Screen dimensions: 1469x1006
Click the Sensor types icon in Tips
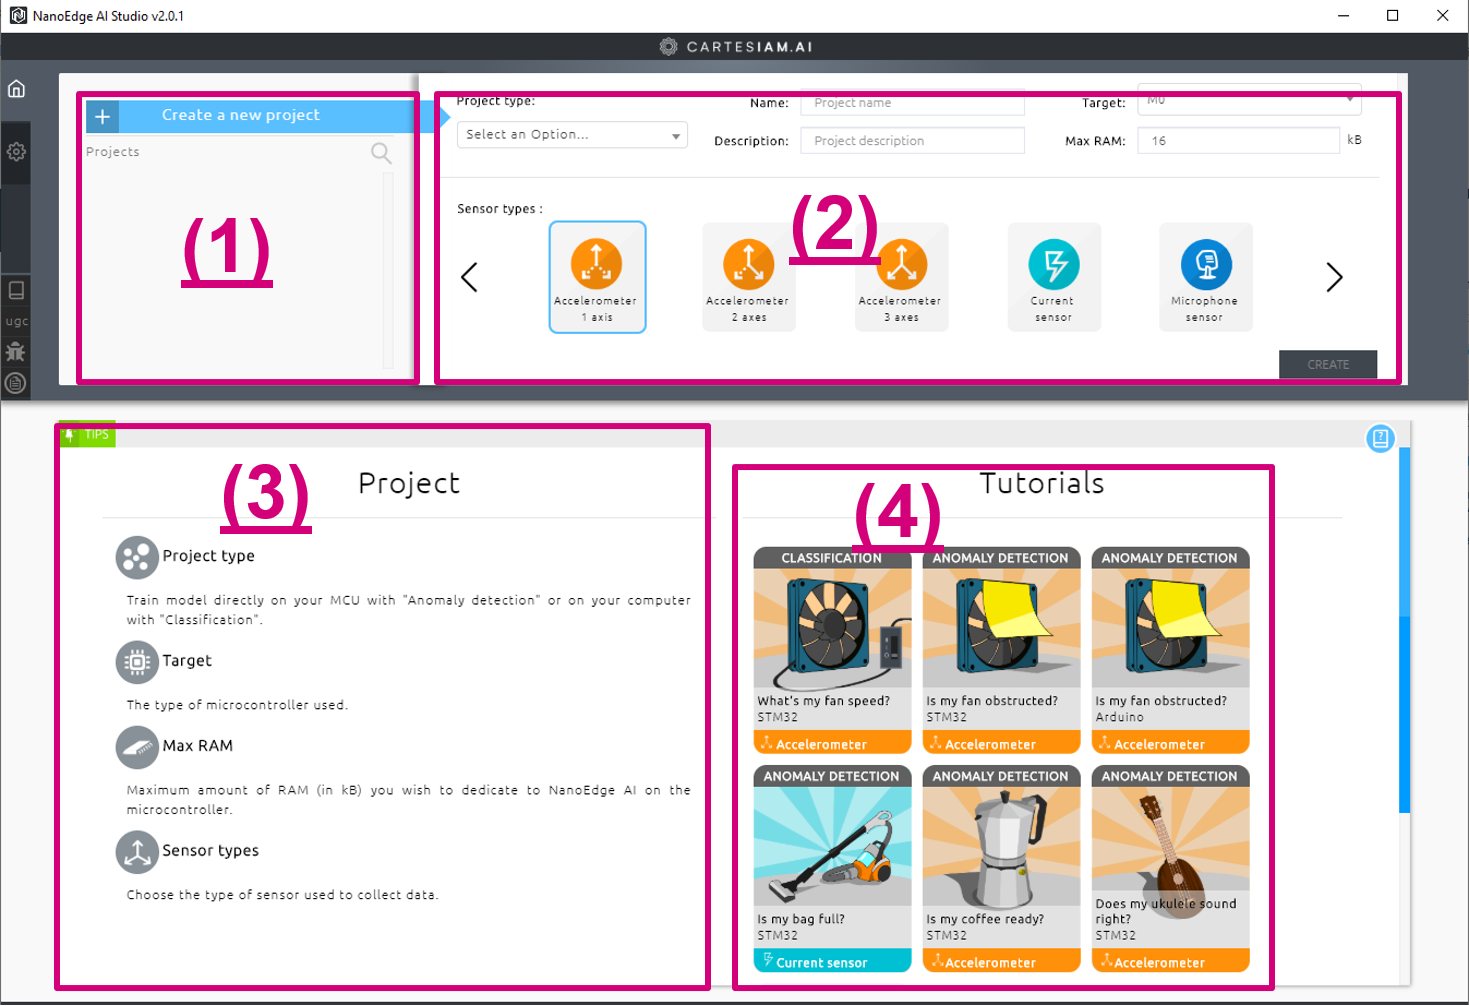[137, 852]
